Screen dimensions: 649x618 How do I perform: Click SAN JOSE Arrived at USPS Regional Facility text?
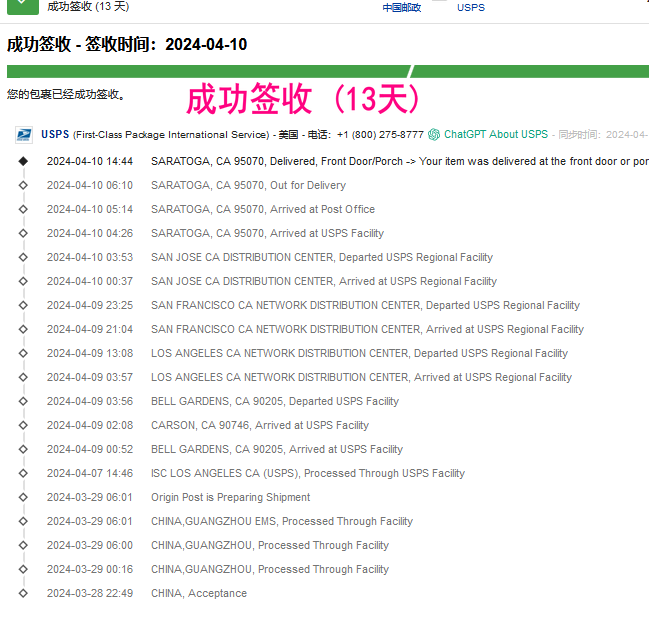[324, 281]
